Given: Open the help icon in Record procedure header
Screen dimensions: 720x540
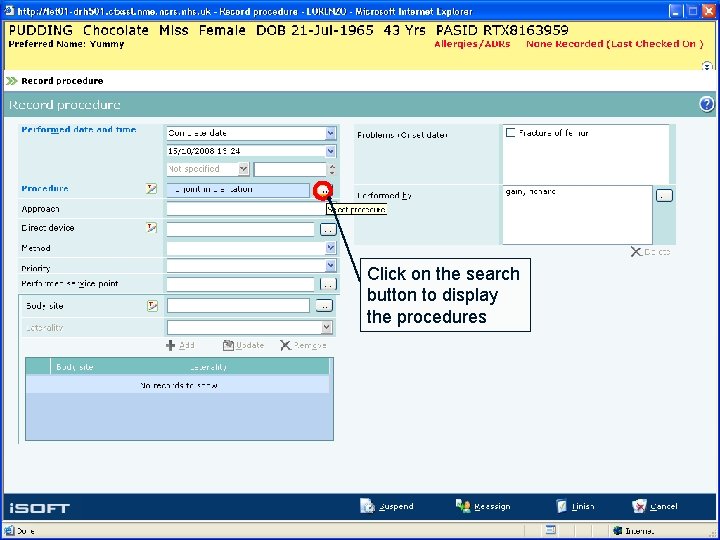Looking at the screenshot, I should pos(707,105).
